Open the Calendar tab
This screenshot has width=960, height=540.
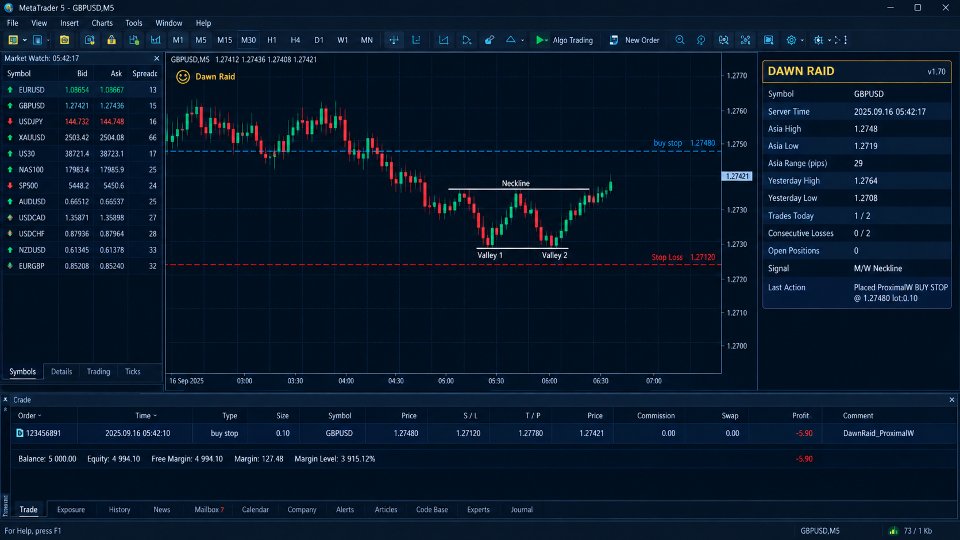255,509
